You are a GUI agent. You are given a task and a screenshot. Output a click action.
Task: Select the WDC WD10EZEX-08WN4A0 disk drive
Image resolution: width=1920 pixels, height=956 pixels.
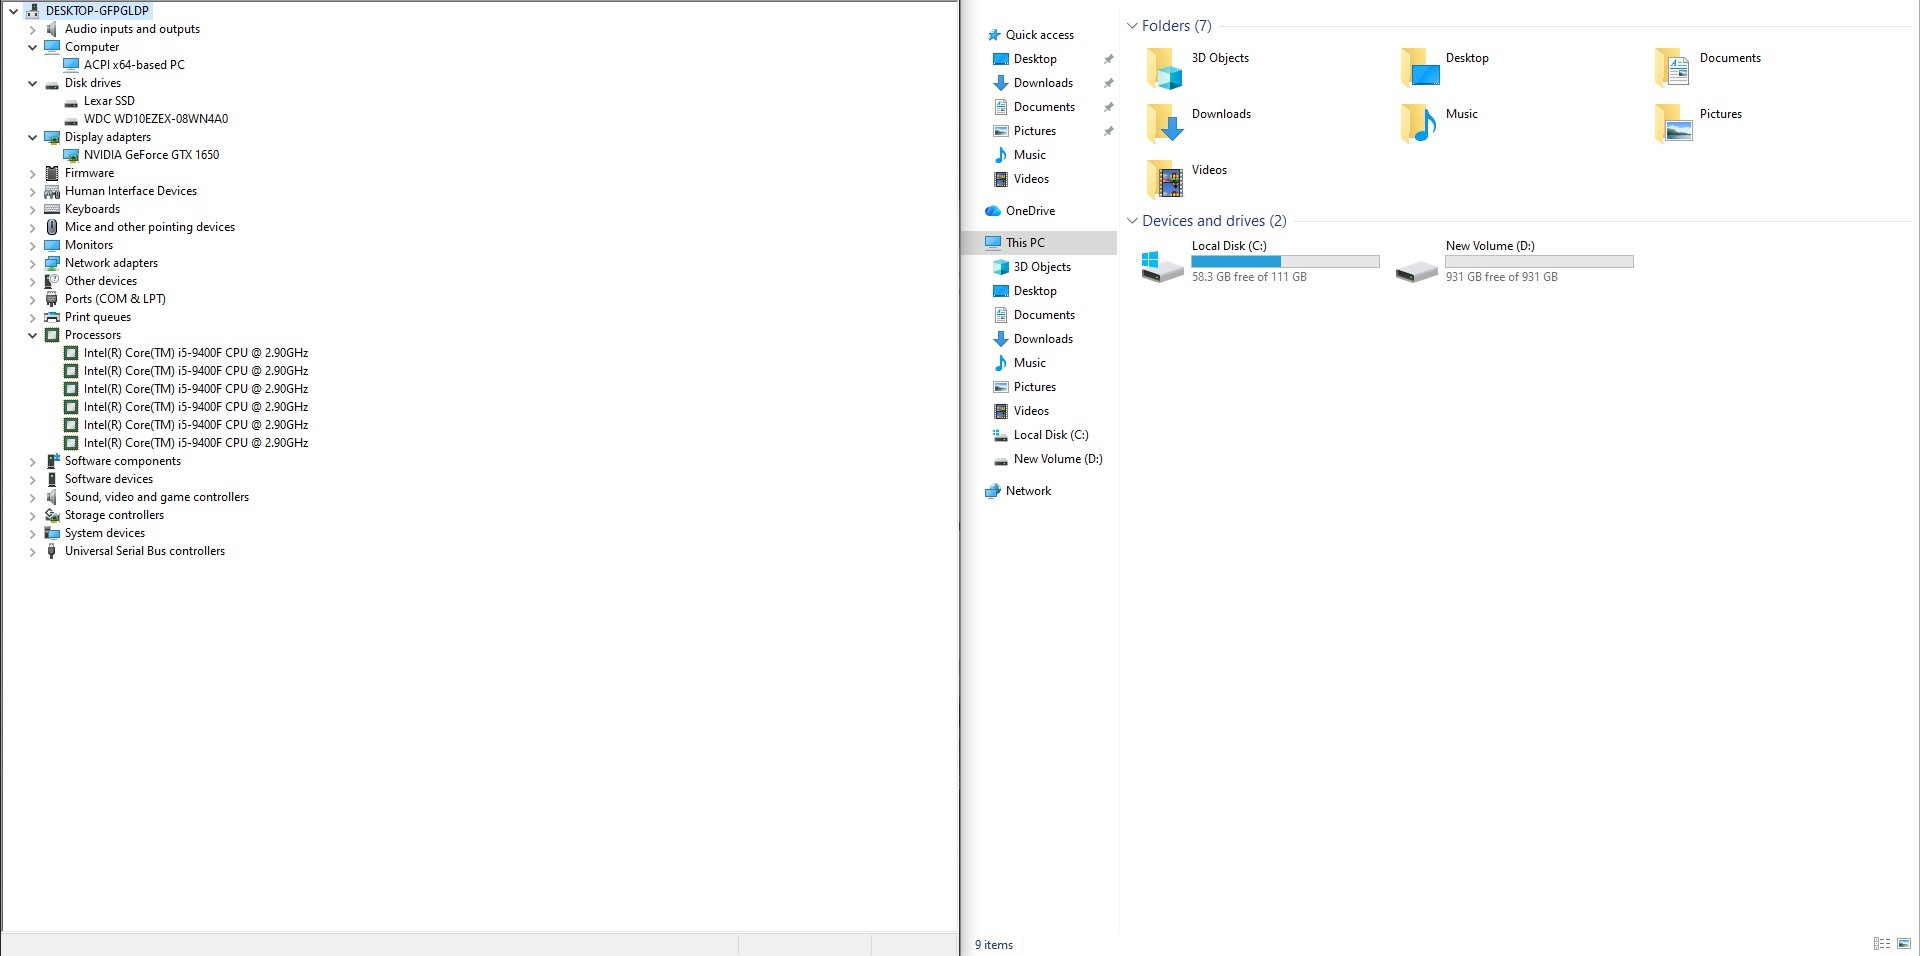155,119
